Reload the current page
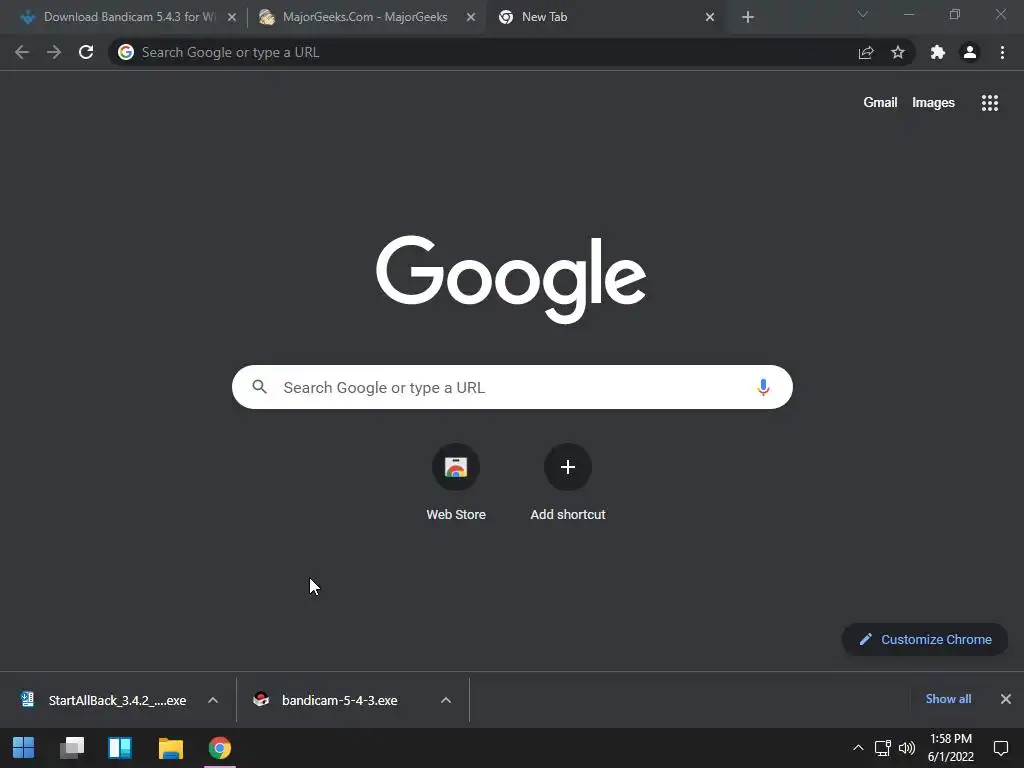The width and height of the screenshot is (1024, 768). (86, 52)
